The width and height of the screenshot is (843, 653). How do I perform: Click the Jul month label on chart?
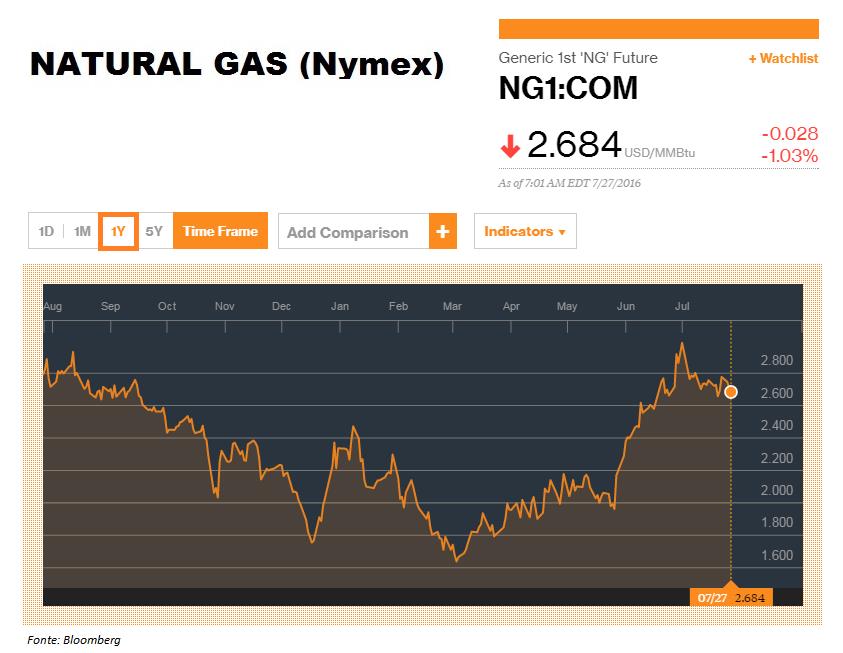[x=682, y=306]
